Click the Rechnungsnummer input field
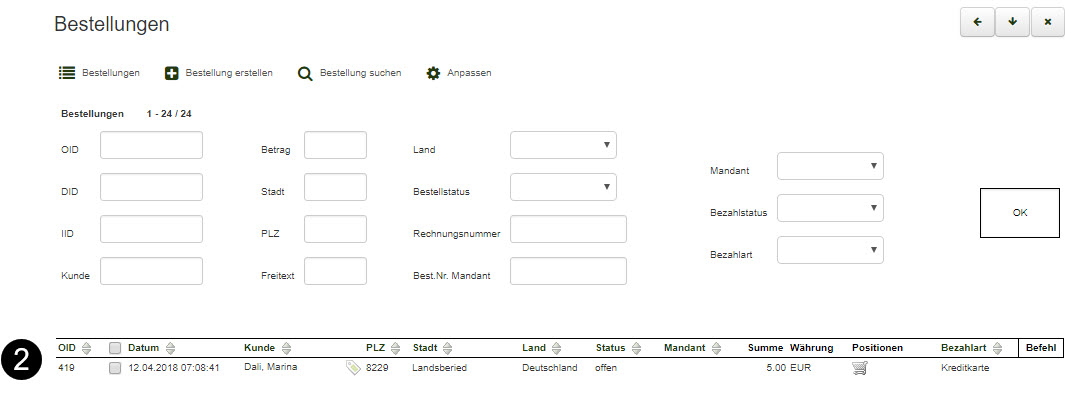 (568, 229)
